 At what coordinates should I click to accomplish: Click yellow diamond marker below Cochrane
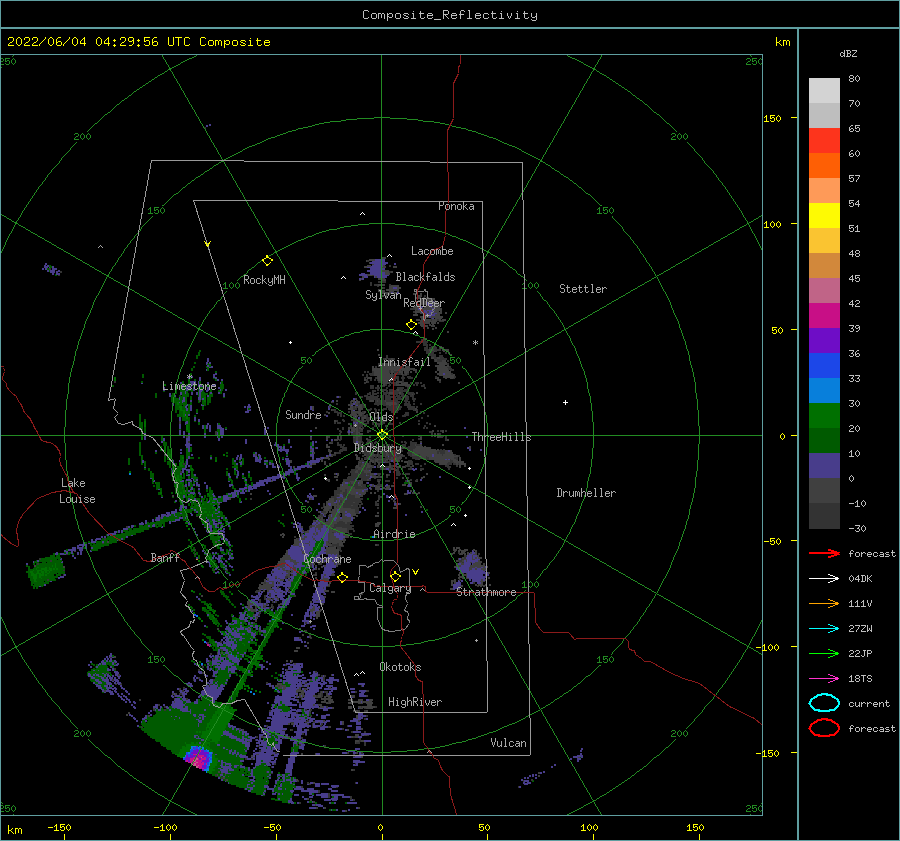click(x=342, y=577)
